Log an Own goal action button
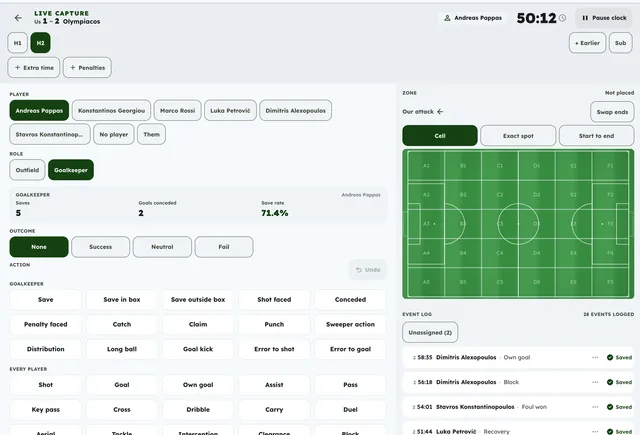 [198, 385]
